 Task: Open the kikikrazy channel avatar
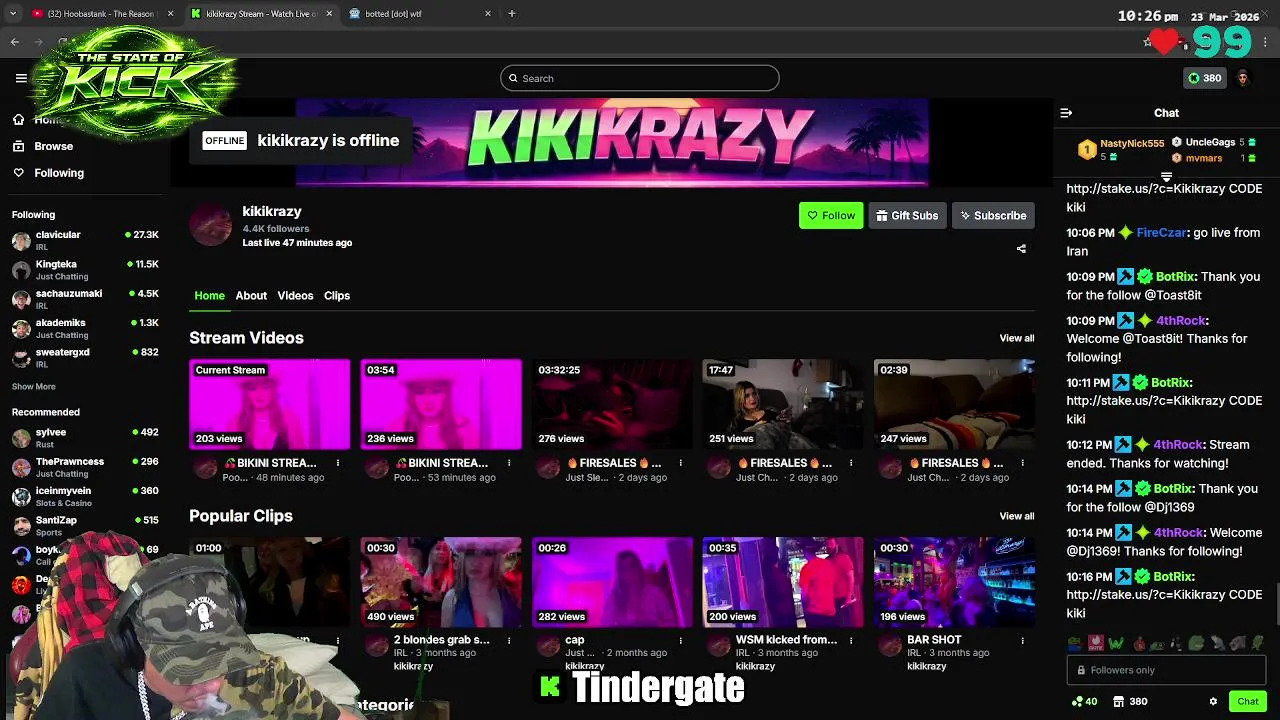point(211,226)
